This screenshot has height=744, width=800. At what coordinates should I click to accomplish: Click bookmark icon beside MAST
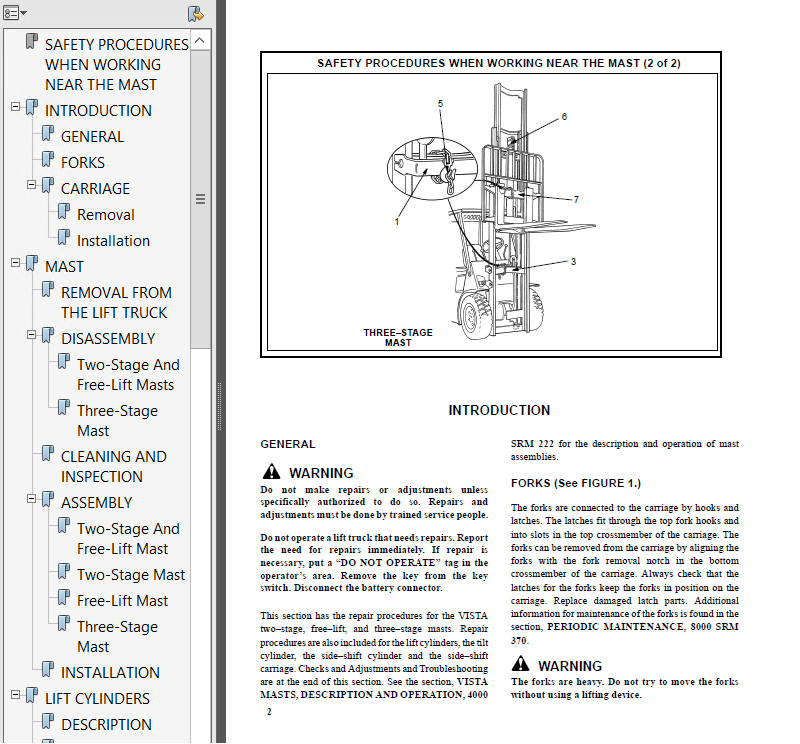[32, 263]
